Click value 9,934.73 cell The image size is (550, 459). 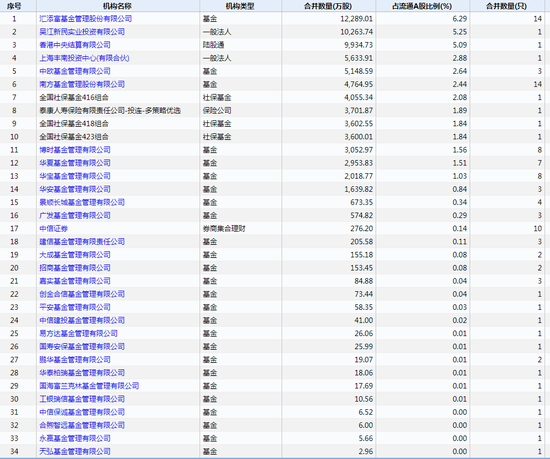[x=358, y=45]
